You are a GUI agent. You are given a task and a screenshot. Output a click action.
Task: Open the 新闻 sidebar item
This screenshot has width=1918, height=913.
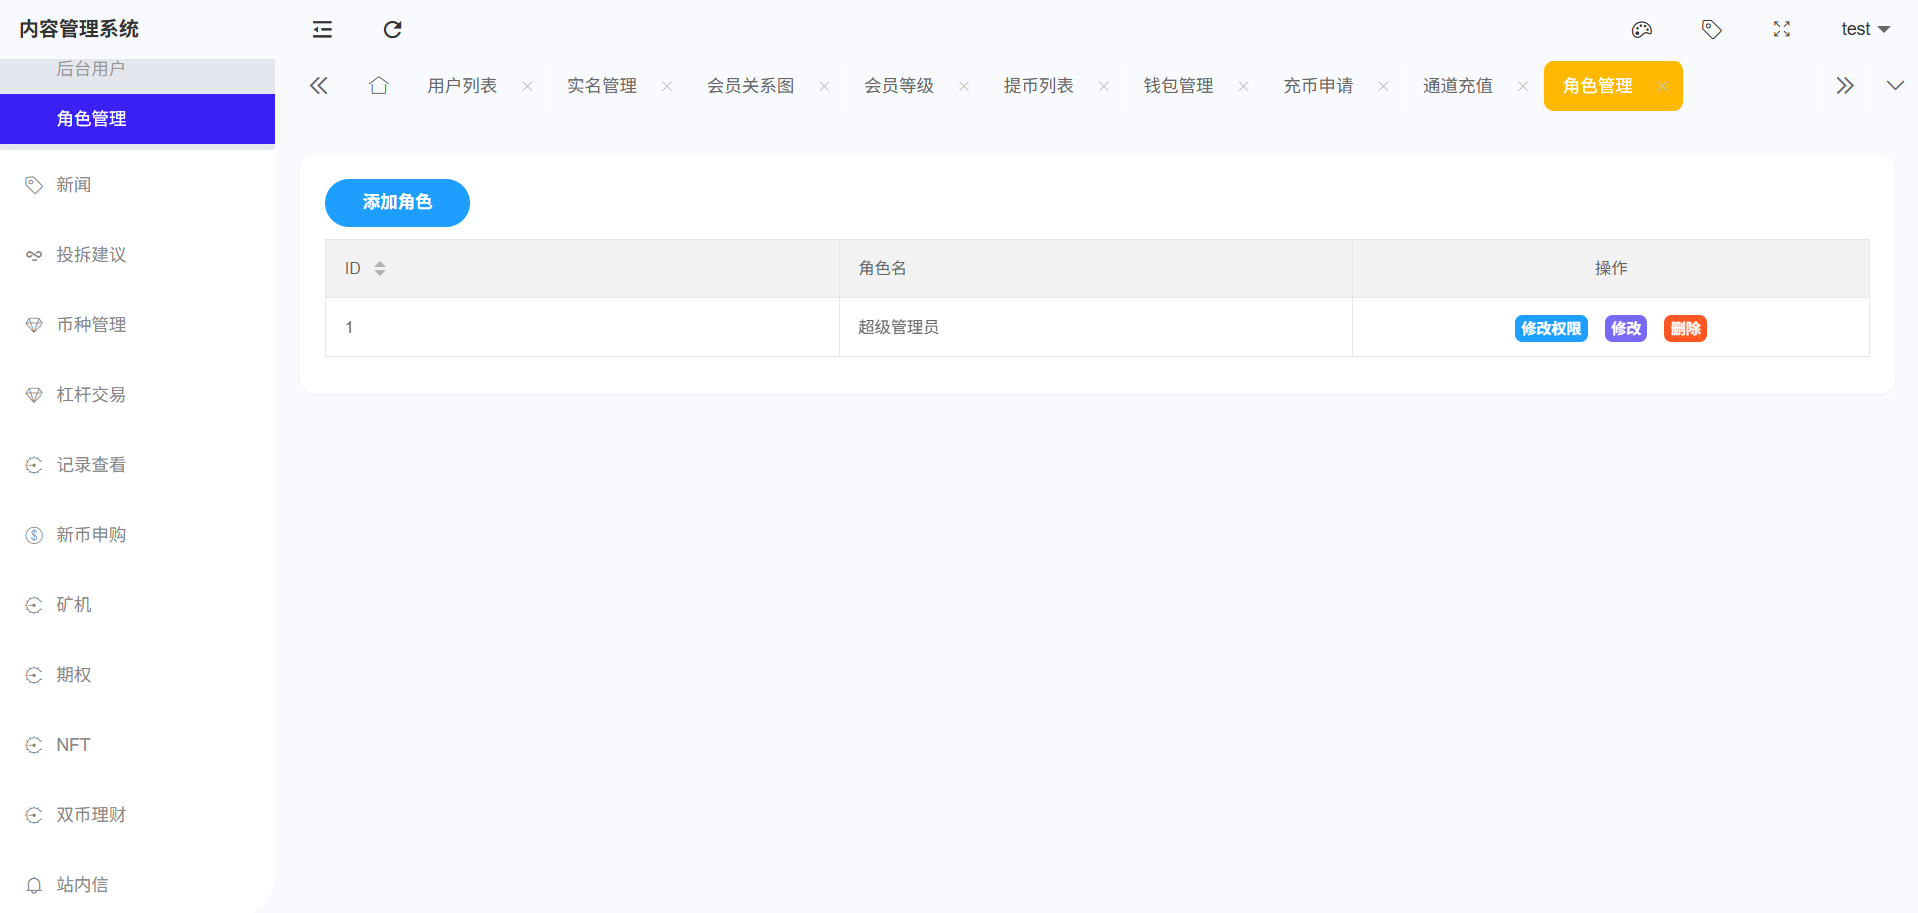[x=74, y=185]
